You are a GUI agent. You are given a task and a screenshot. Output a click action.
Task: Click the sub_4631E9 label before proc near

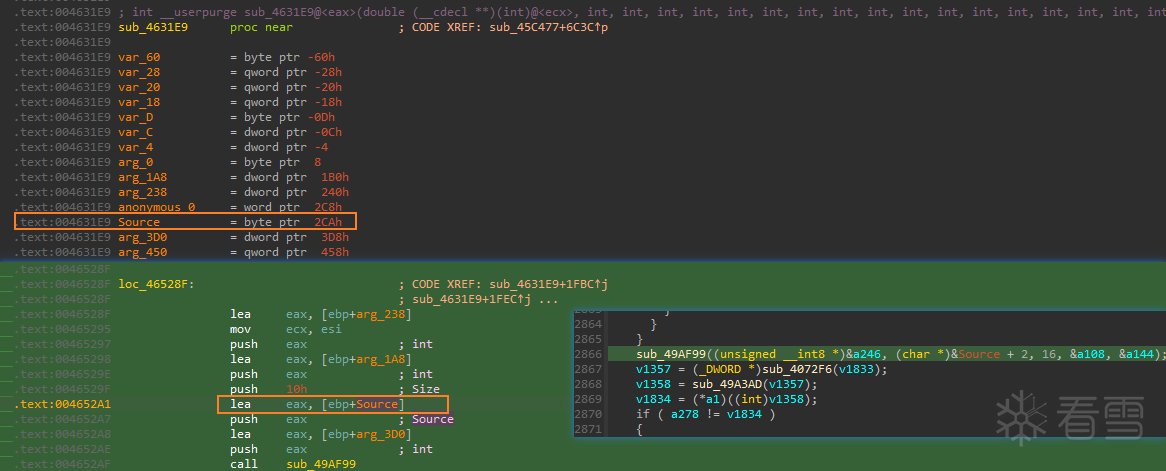(152, 27)
